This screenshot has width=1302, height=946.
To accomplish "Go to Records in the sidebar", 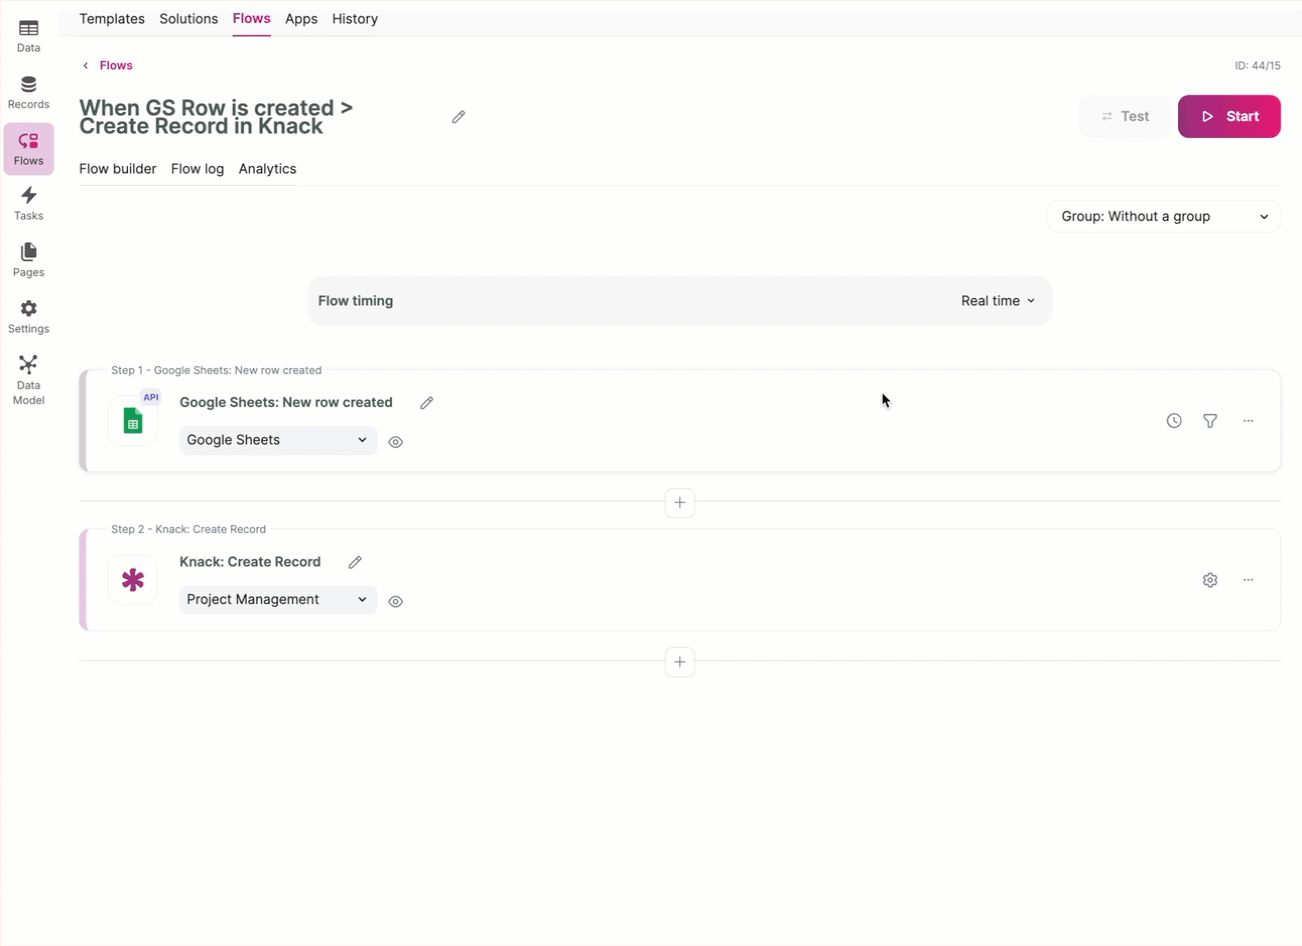I will tap(28, 92).
